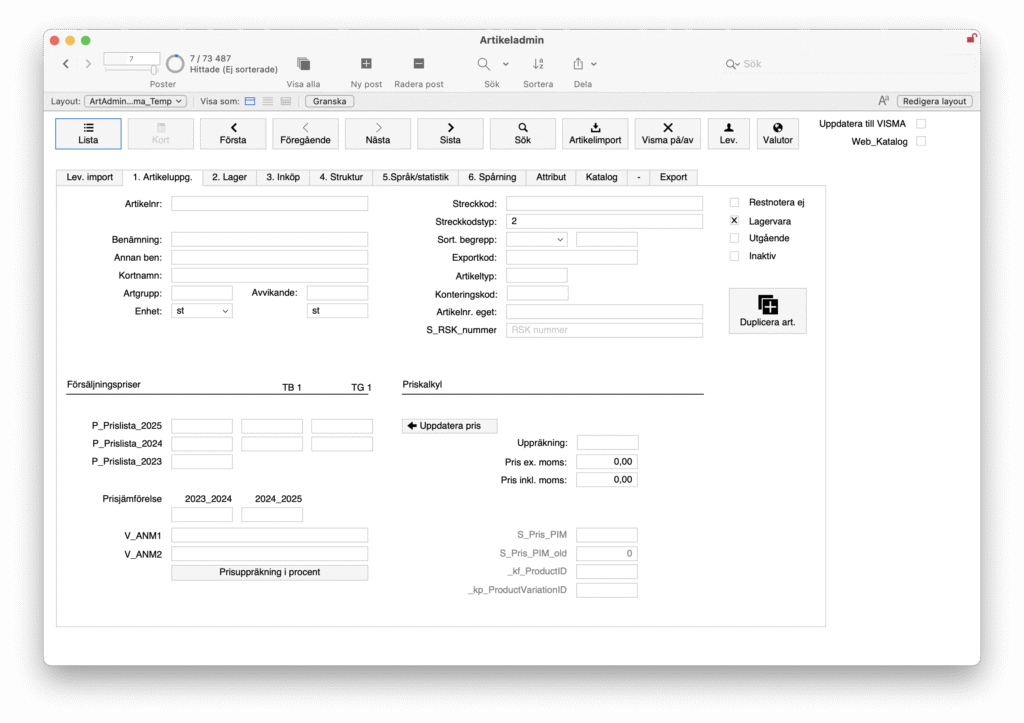
Task: Click the Uppdatera pris button
Action: (449, 426)
